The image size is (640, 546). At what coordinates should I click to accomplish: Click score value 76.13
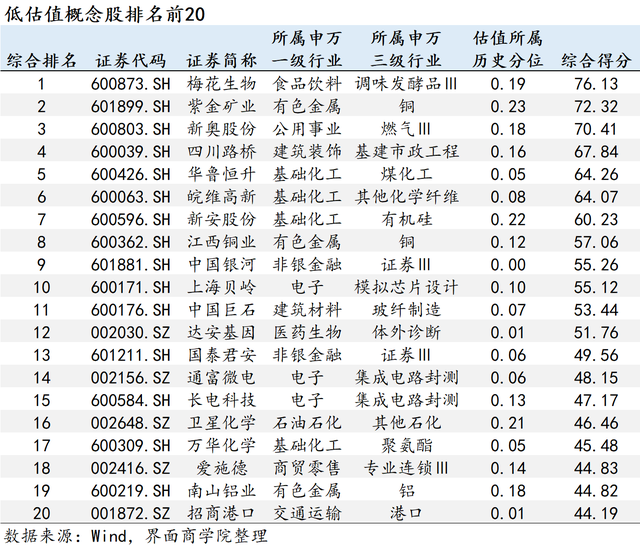coord(596,84)
